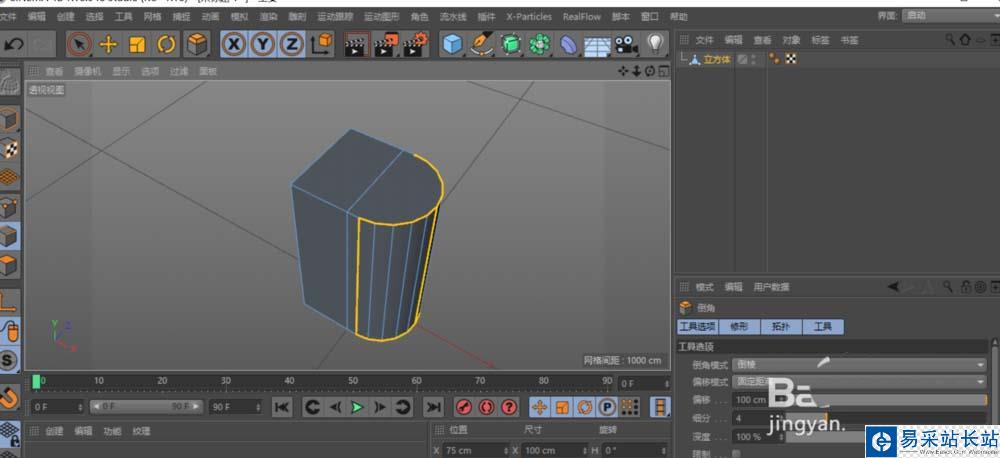Toggle the X axis lock
This screenshot has width=1000, height=458.
[x=233, y=44]
